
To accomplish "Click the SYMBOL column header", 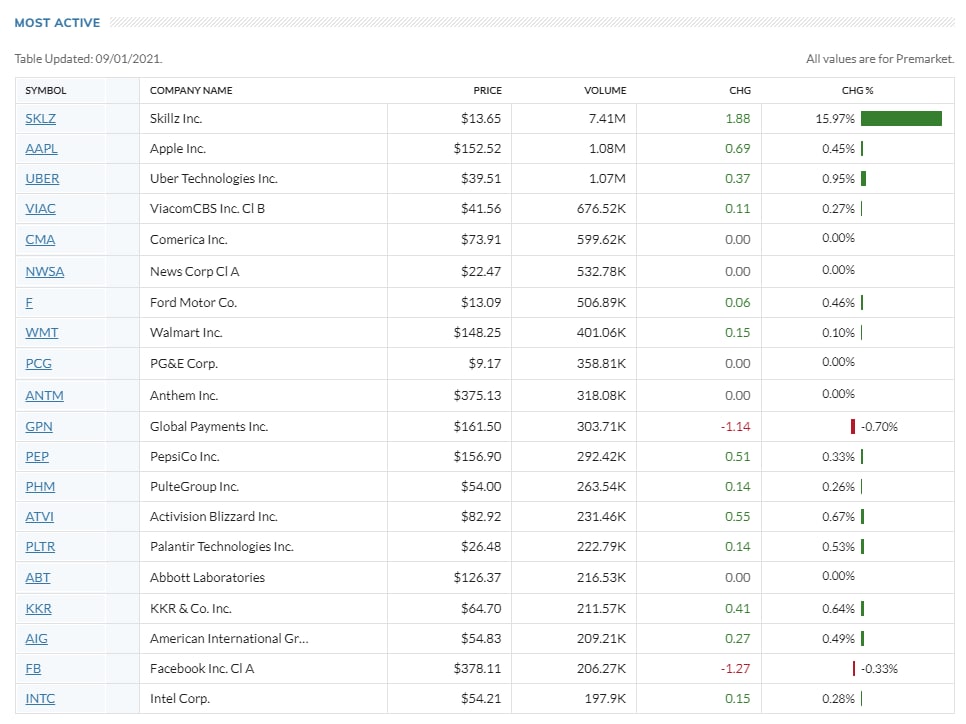I will [46, 91].
